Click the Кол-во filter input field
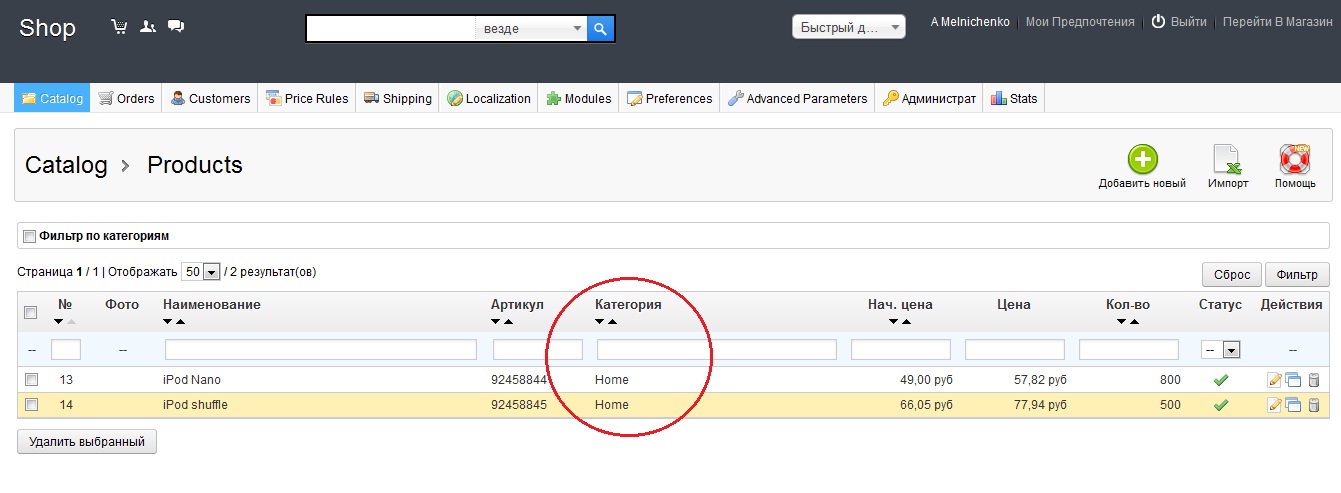Image resolution: width=1341 pixels, height=493 pixels. coord(1129,350)
